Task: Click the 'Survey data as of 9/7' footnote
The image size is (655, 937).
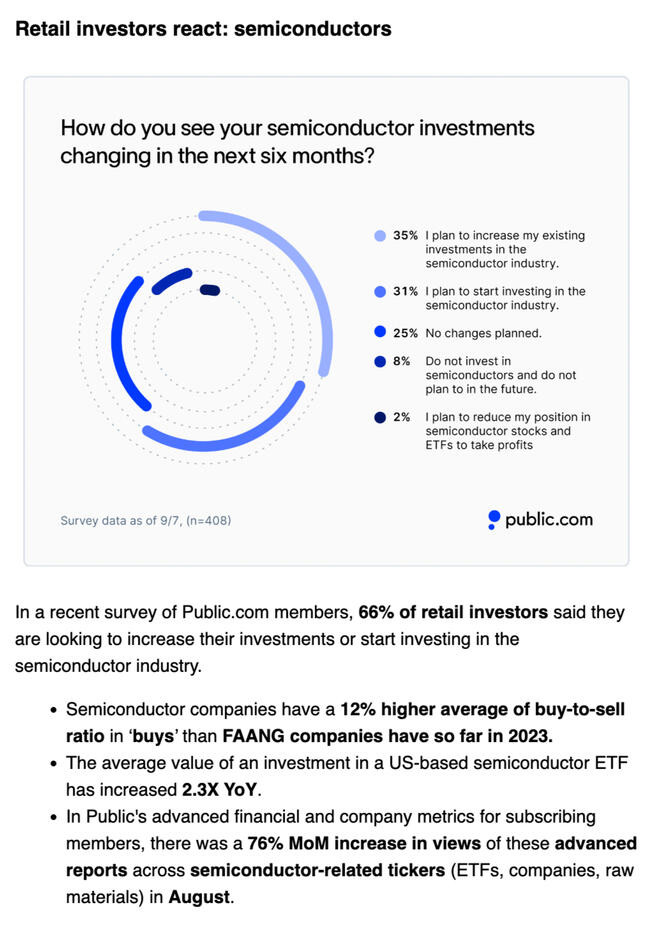Action: (146, 520)
